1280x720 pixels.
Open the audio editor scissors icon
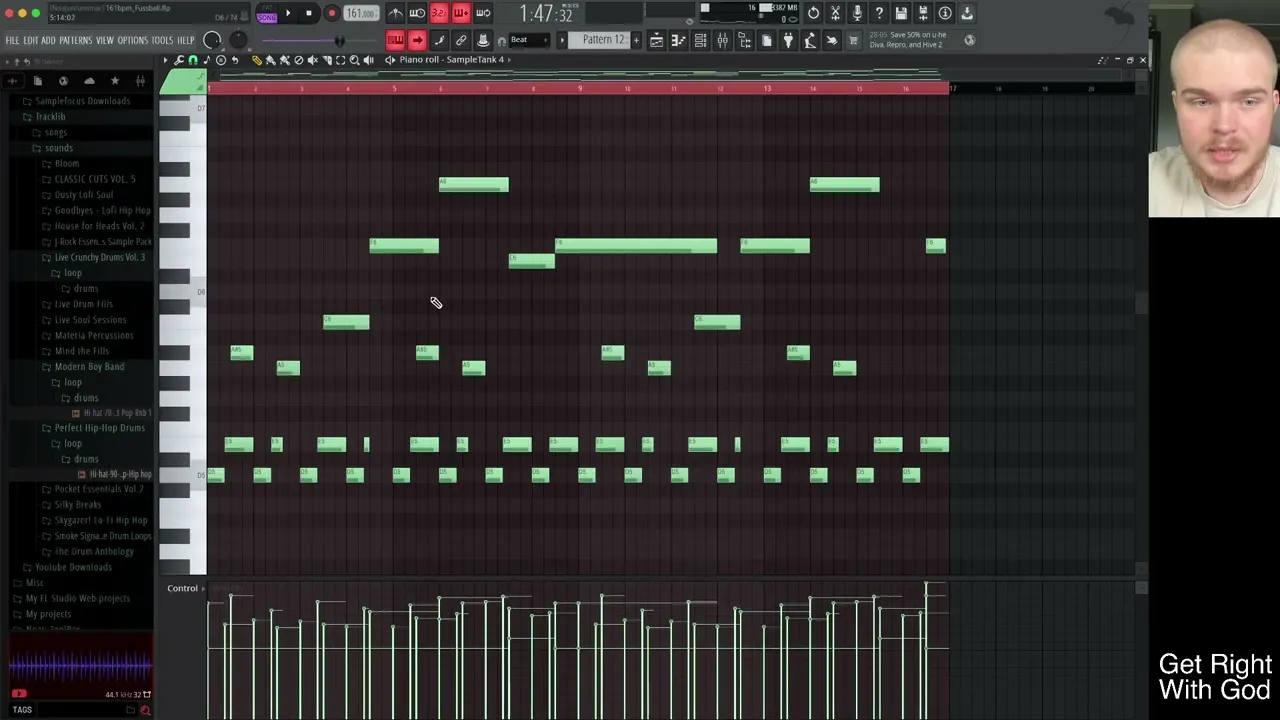(835, 13)
